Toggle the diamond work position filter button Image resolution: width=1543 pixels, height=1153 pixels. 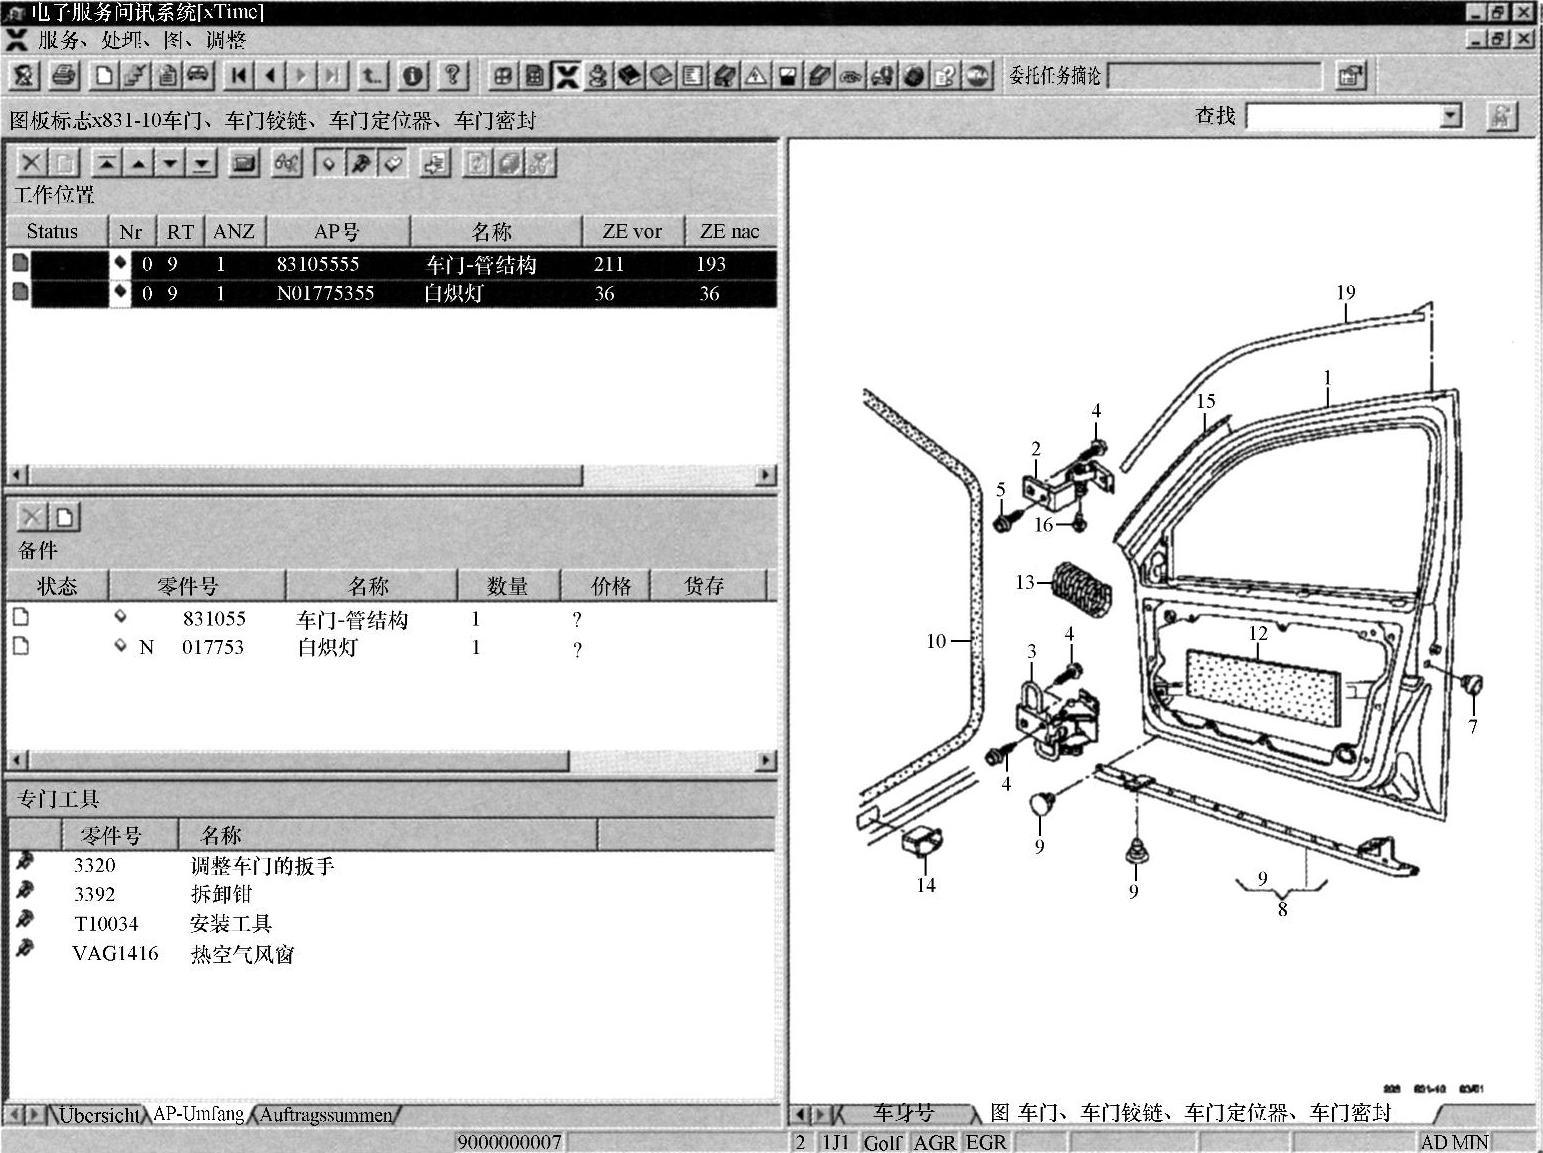(x=328, y=163)
